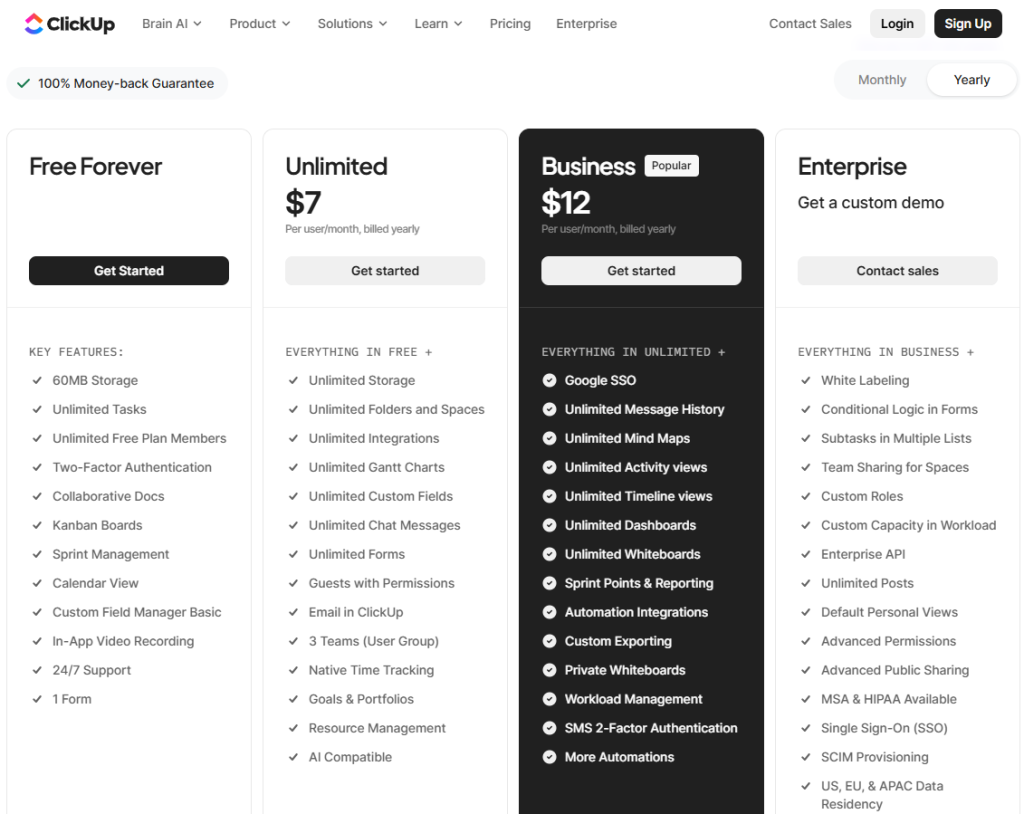Image resolution: width=1024 pixels, height=814 pixels.
Task: Click the green Money-back Guarantee checkmark
Action: (x=23, y=83)
